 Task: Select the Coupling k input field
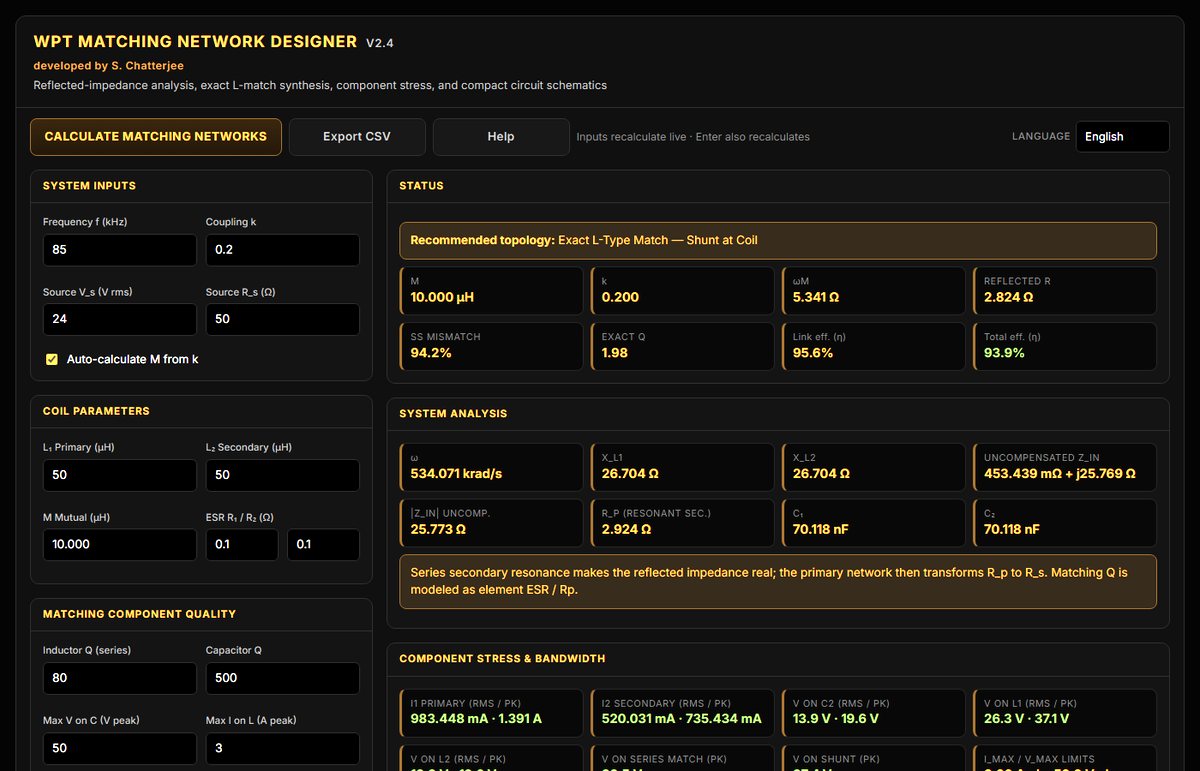coord(282,250)
